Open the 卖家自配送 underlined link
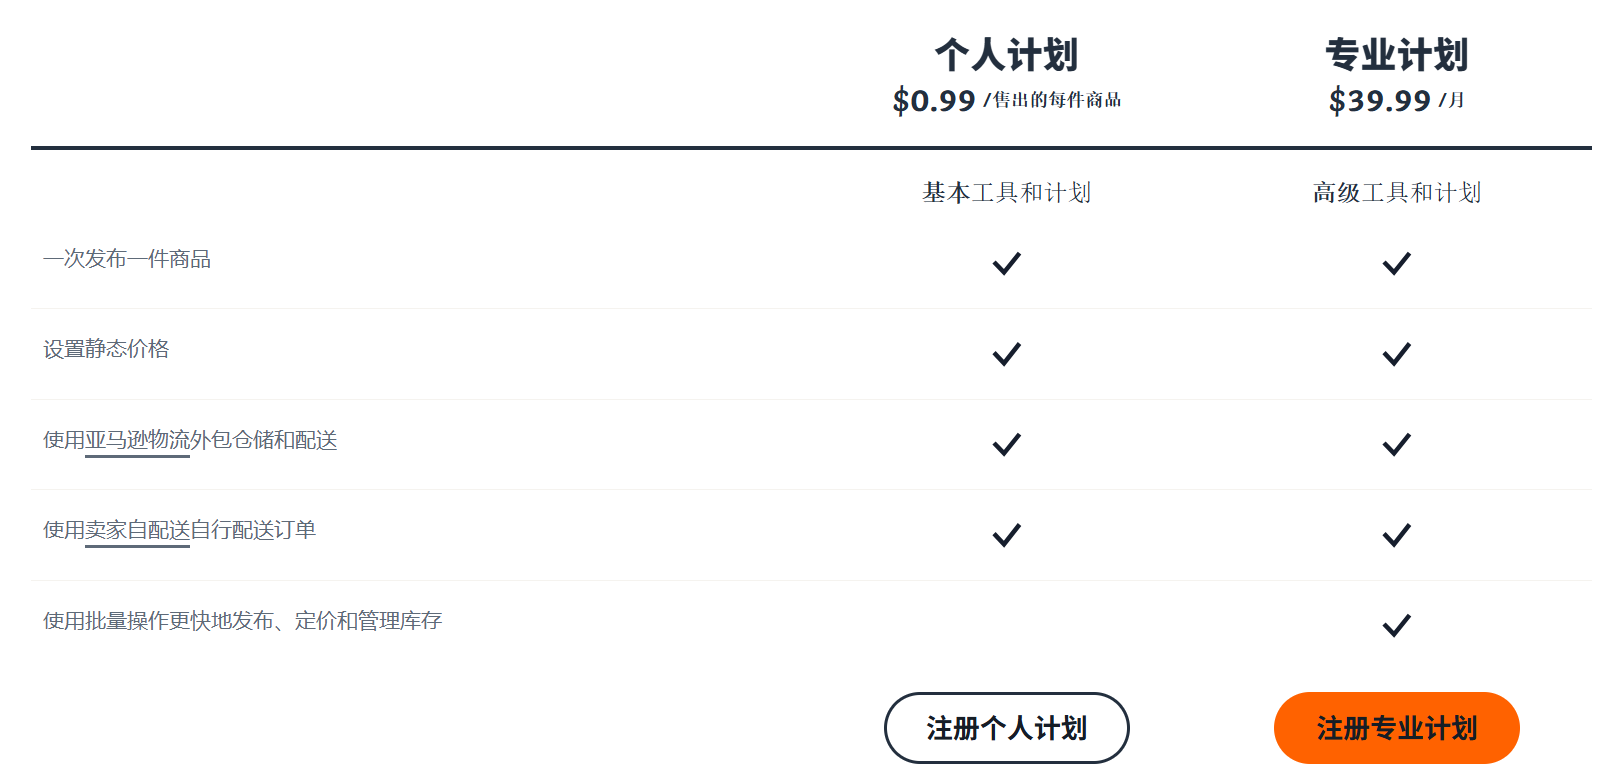The width and height of the screenshot is (1615, 781). (137, 532)
